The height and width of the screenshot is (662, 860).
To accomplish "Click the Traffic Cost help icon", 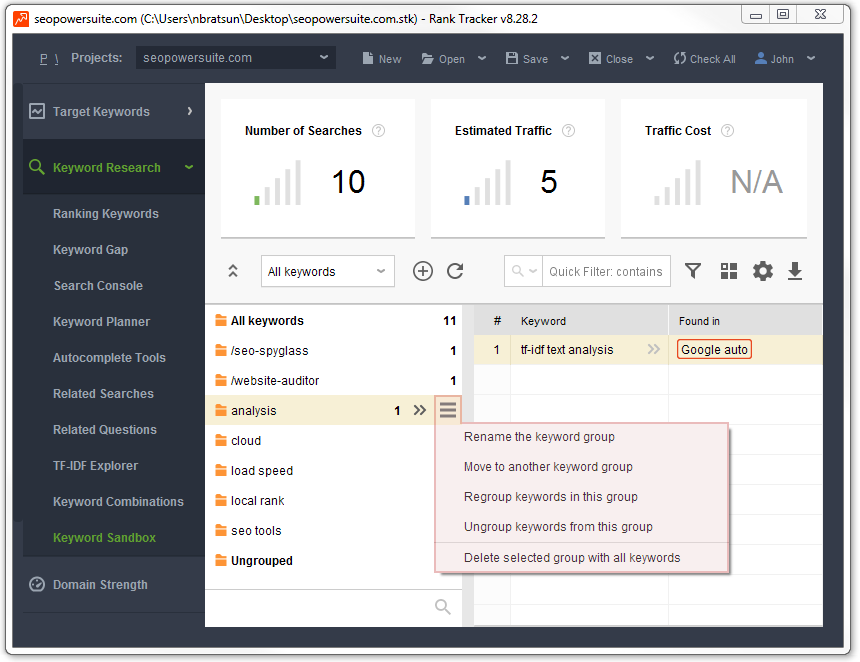I will coord(727,131).
